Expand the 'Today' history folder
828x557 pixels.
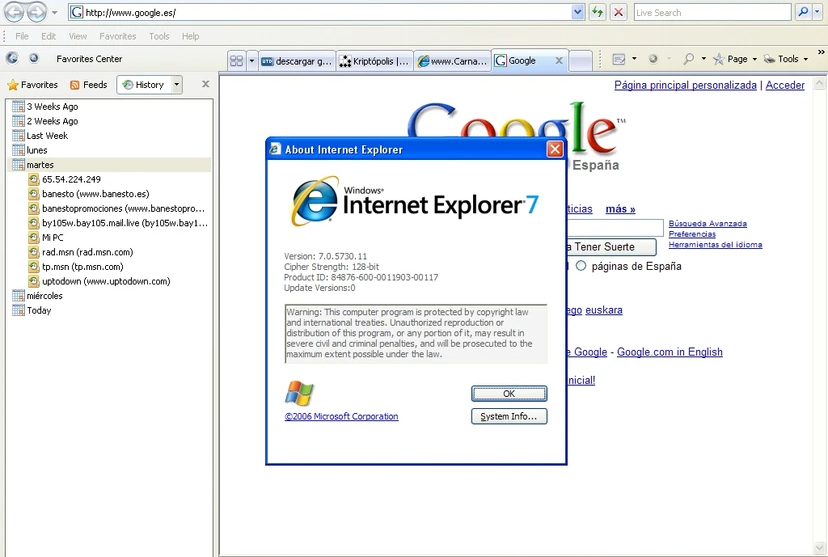tap(32, 310)
